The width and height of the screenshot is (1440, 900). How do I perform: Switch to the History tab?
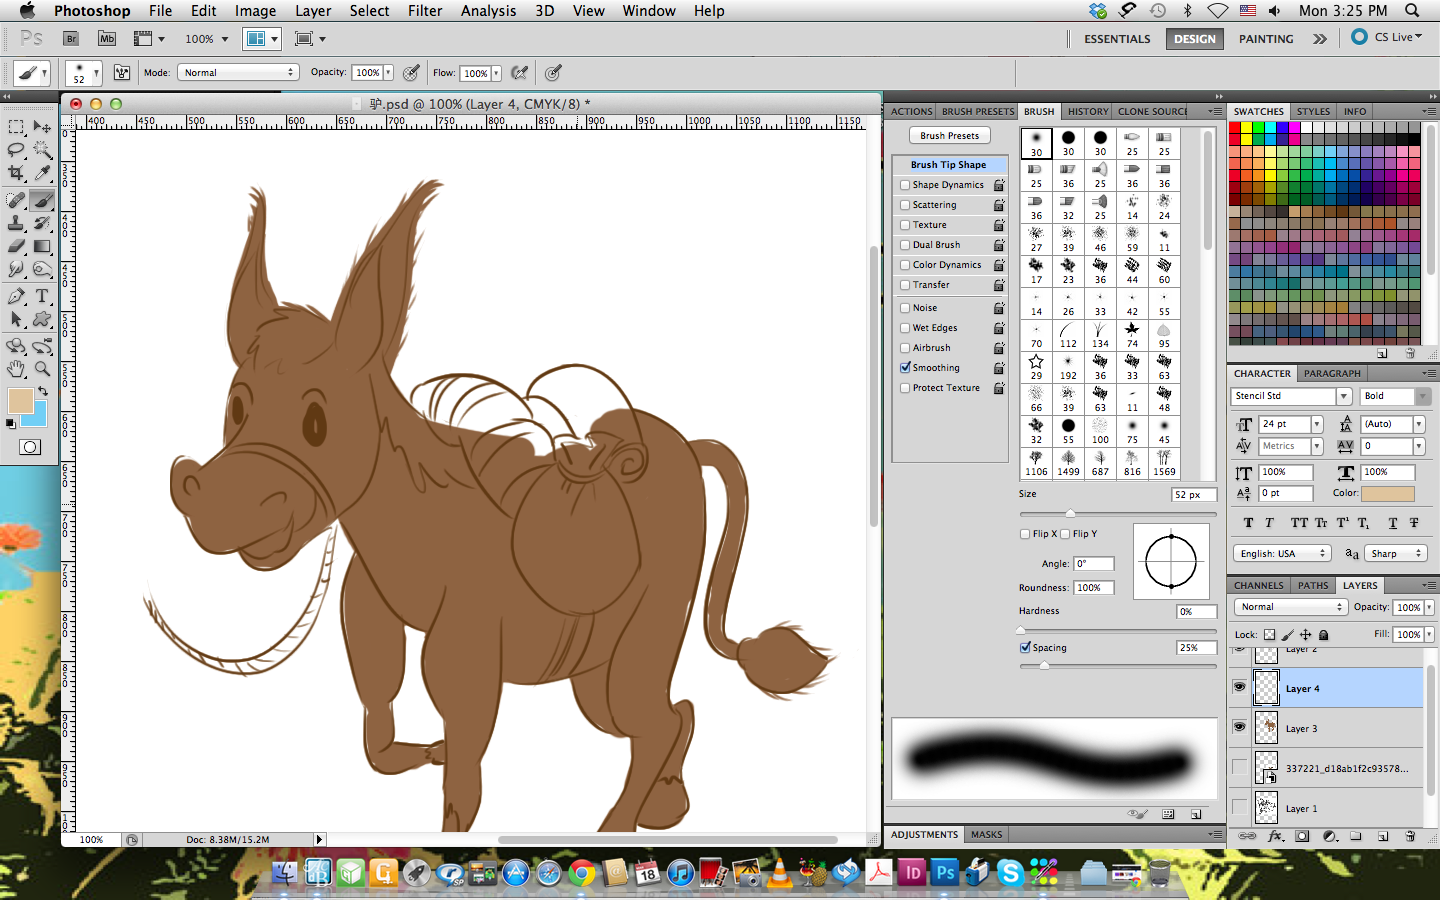pos(1088,112)
